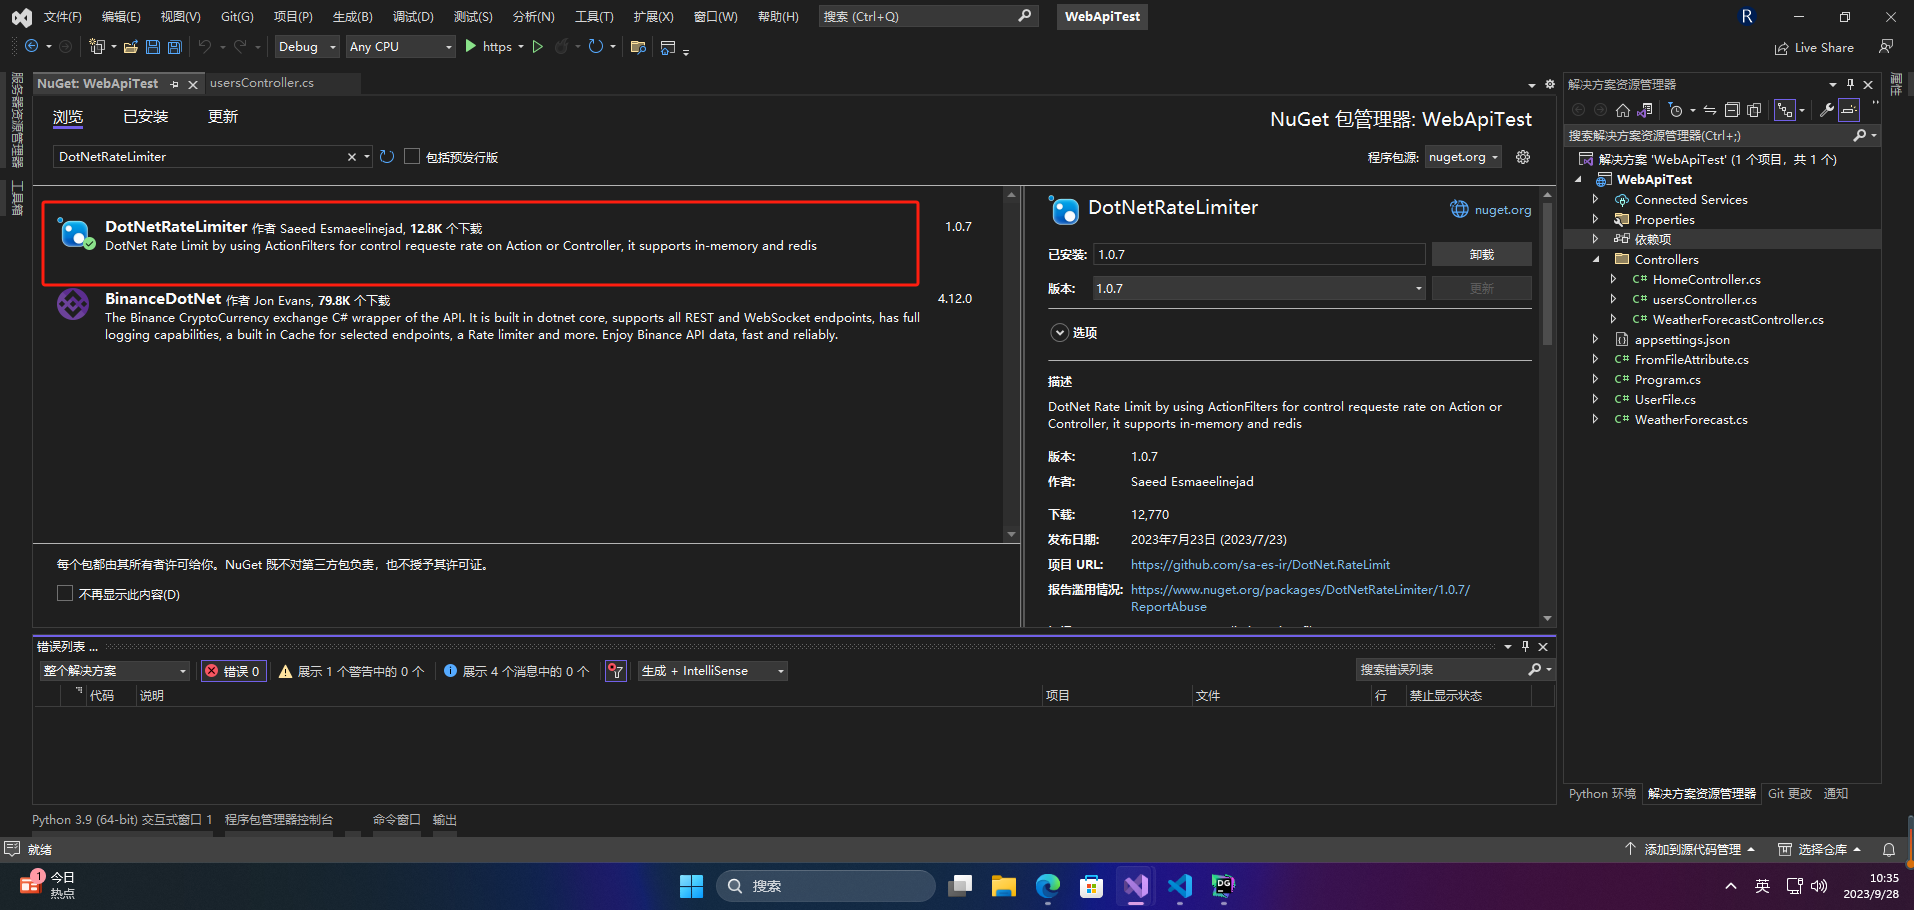Refresh the NuGet package search results
The image size is (1914, 910).
pyautogui.click(x=387, y=157)
